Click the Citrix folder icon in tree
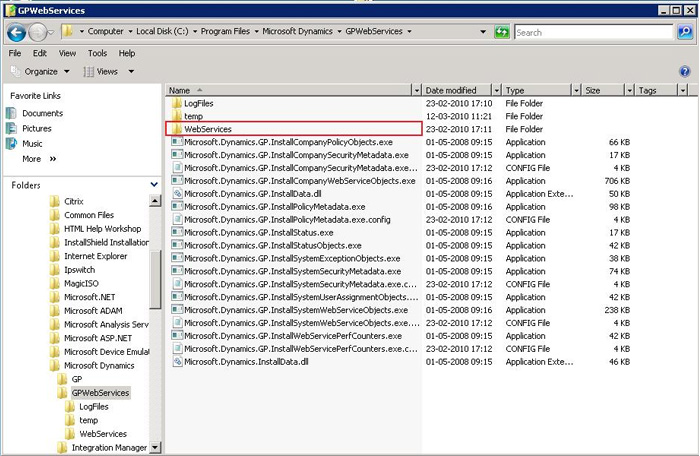The image size is (700, 456). [x=55, y=201]
